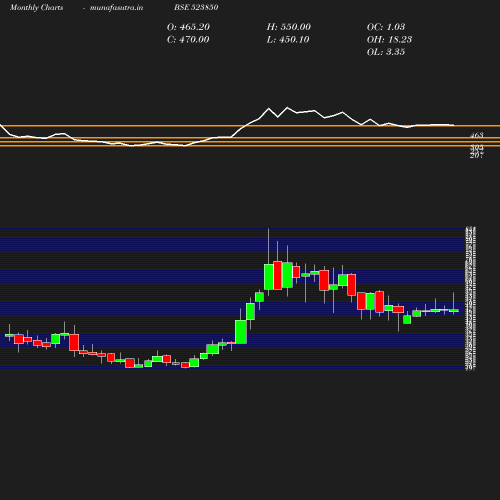The height and width of the screenshot is (500, 500).
Task: Select the open value 'O: 465.20'
Action: (188, 27)
